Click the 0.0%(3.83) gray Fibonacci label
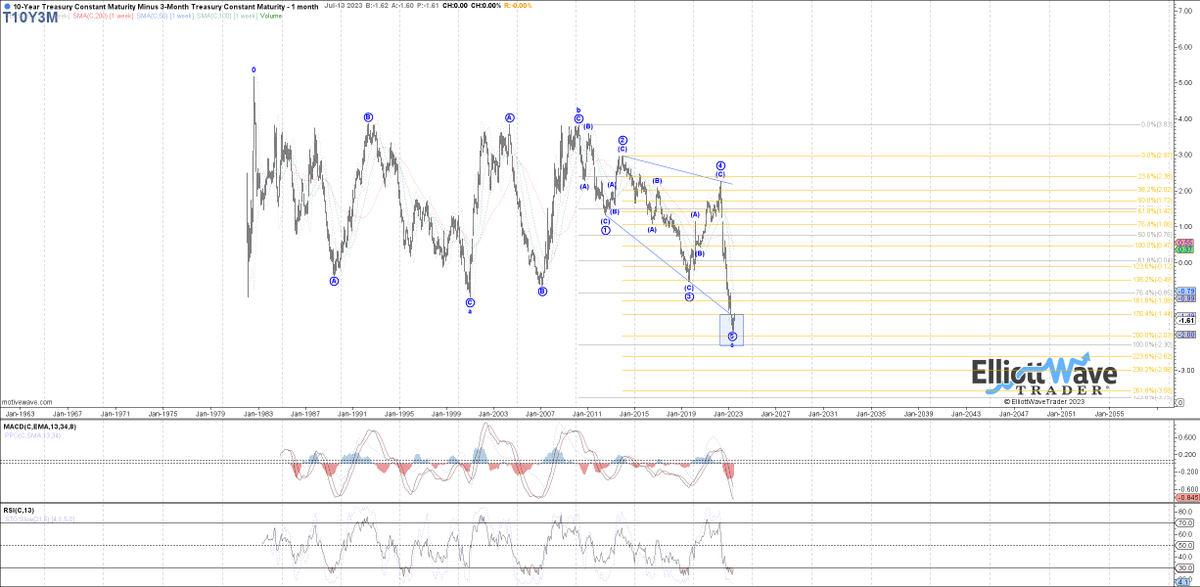Image resolution: width=1200 pixels, height=587 pixels. (x=1155, y=125)
